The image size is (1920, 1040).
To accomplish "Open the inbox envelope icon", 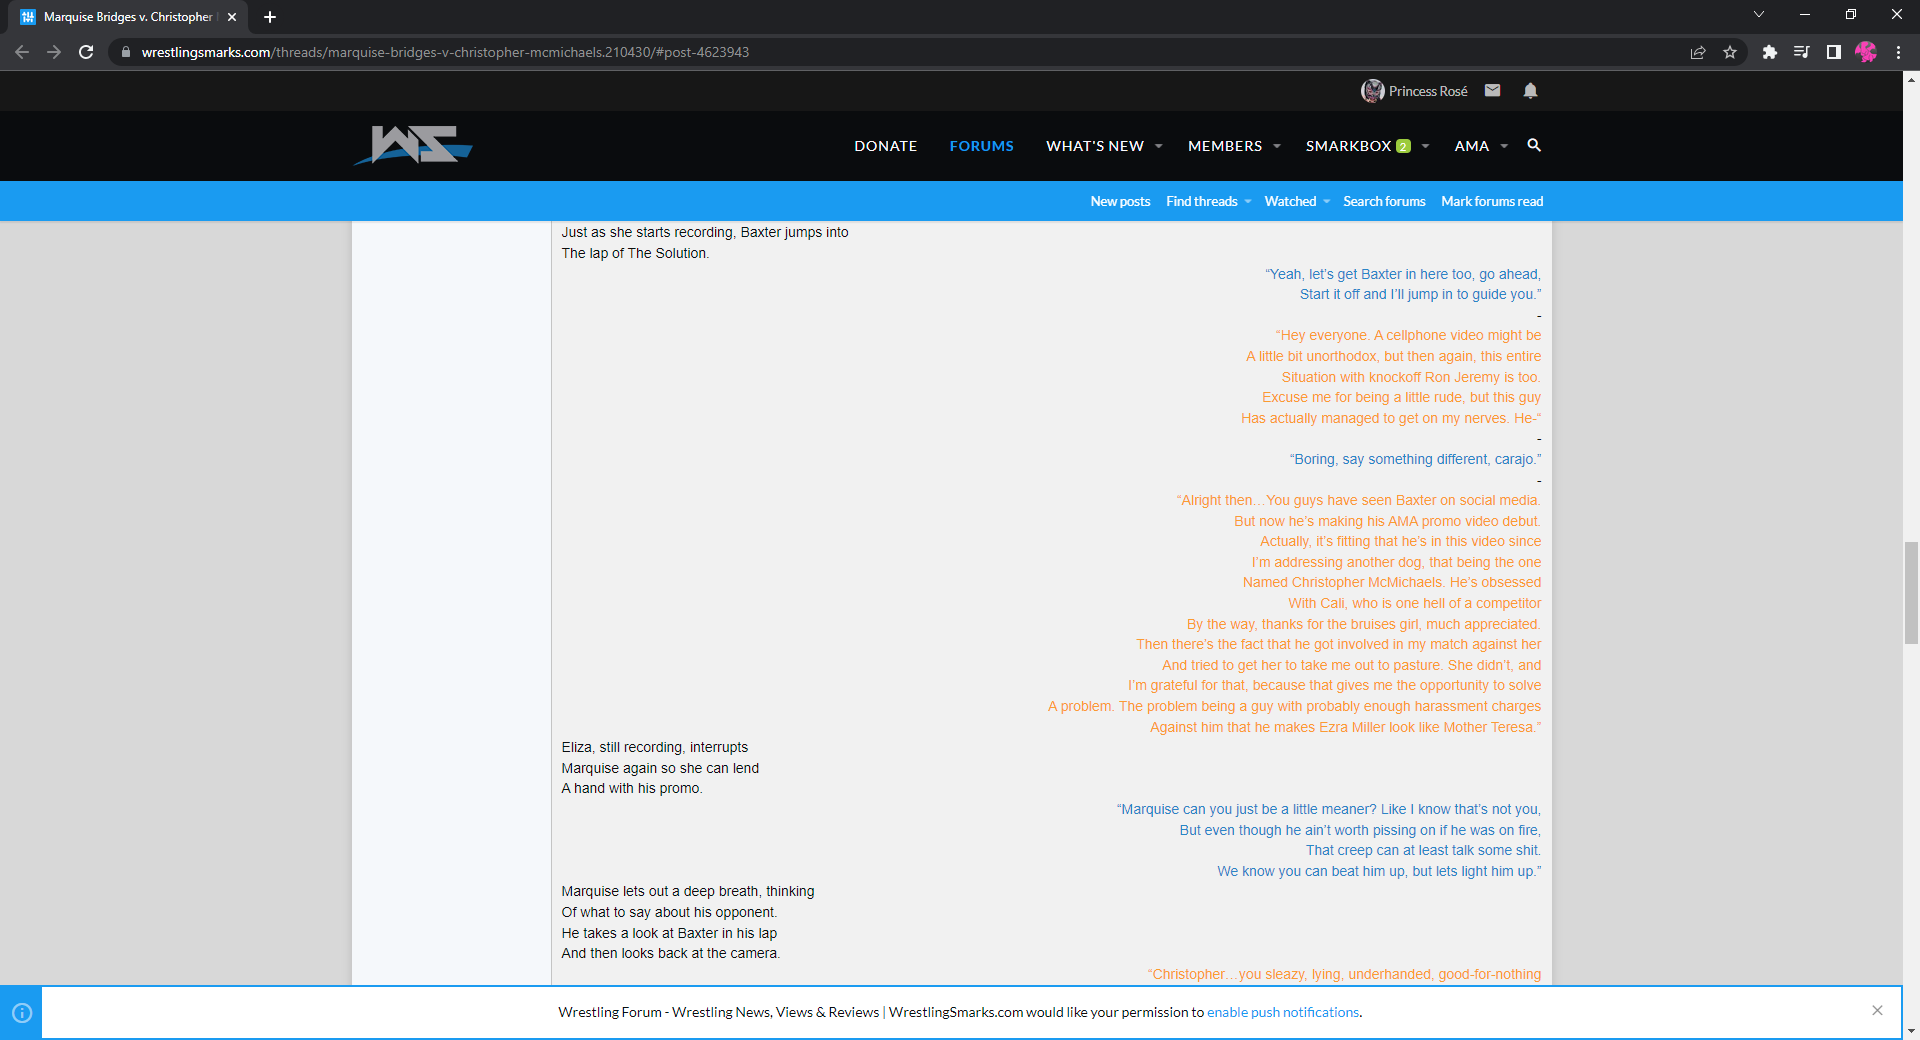I will [1492, 91].
